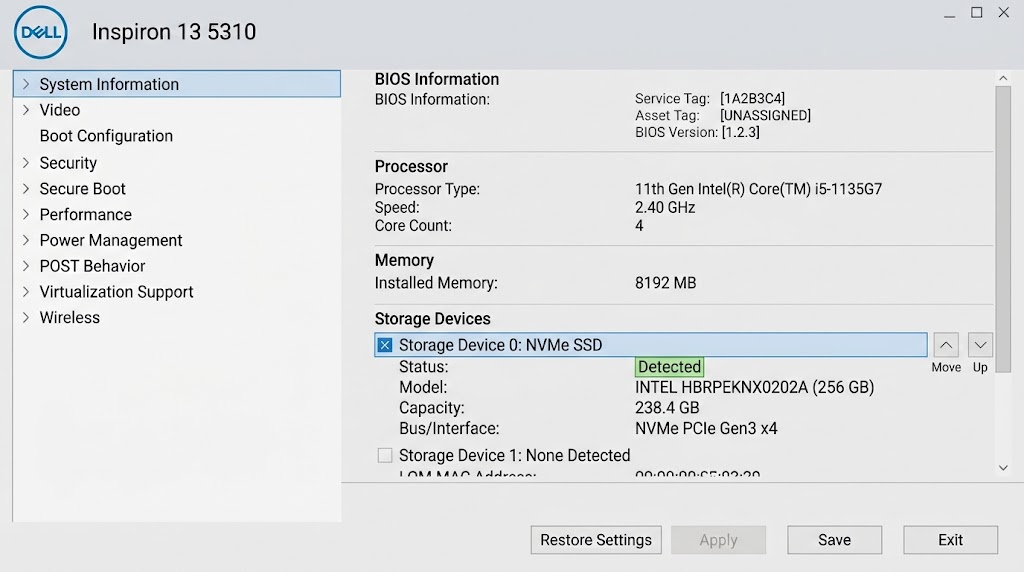The height and width of the screenshot is (572, 1024).
Task: Open the Wireless settings category
Action: pos(69,317)
